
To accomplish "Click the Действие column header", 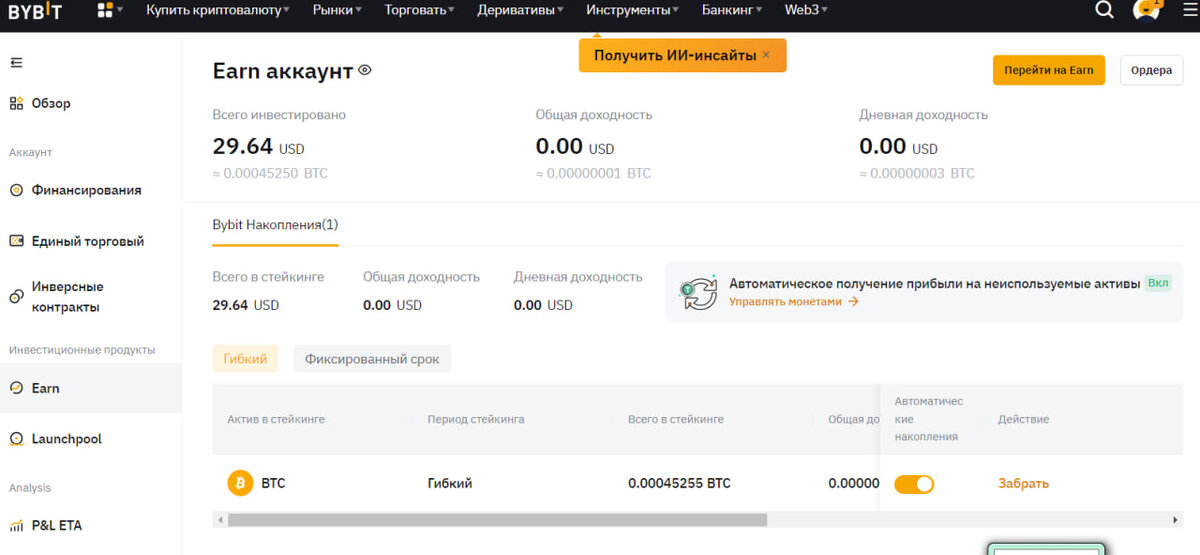I will click(x=1023, y=419).
